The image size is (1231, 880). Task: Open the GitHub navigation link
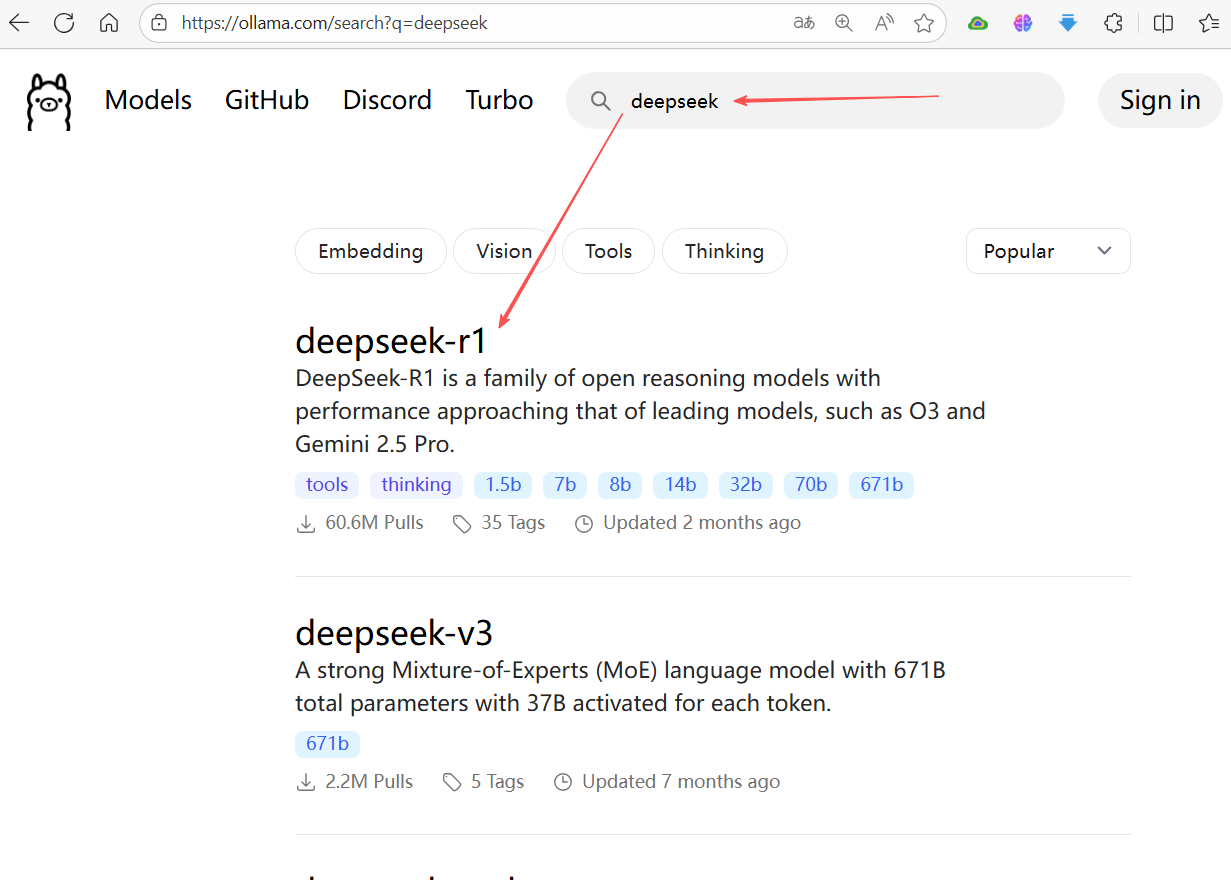coord(267,100)
